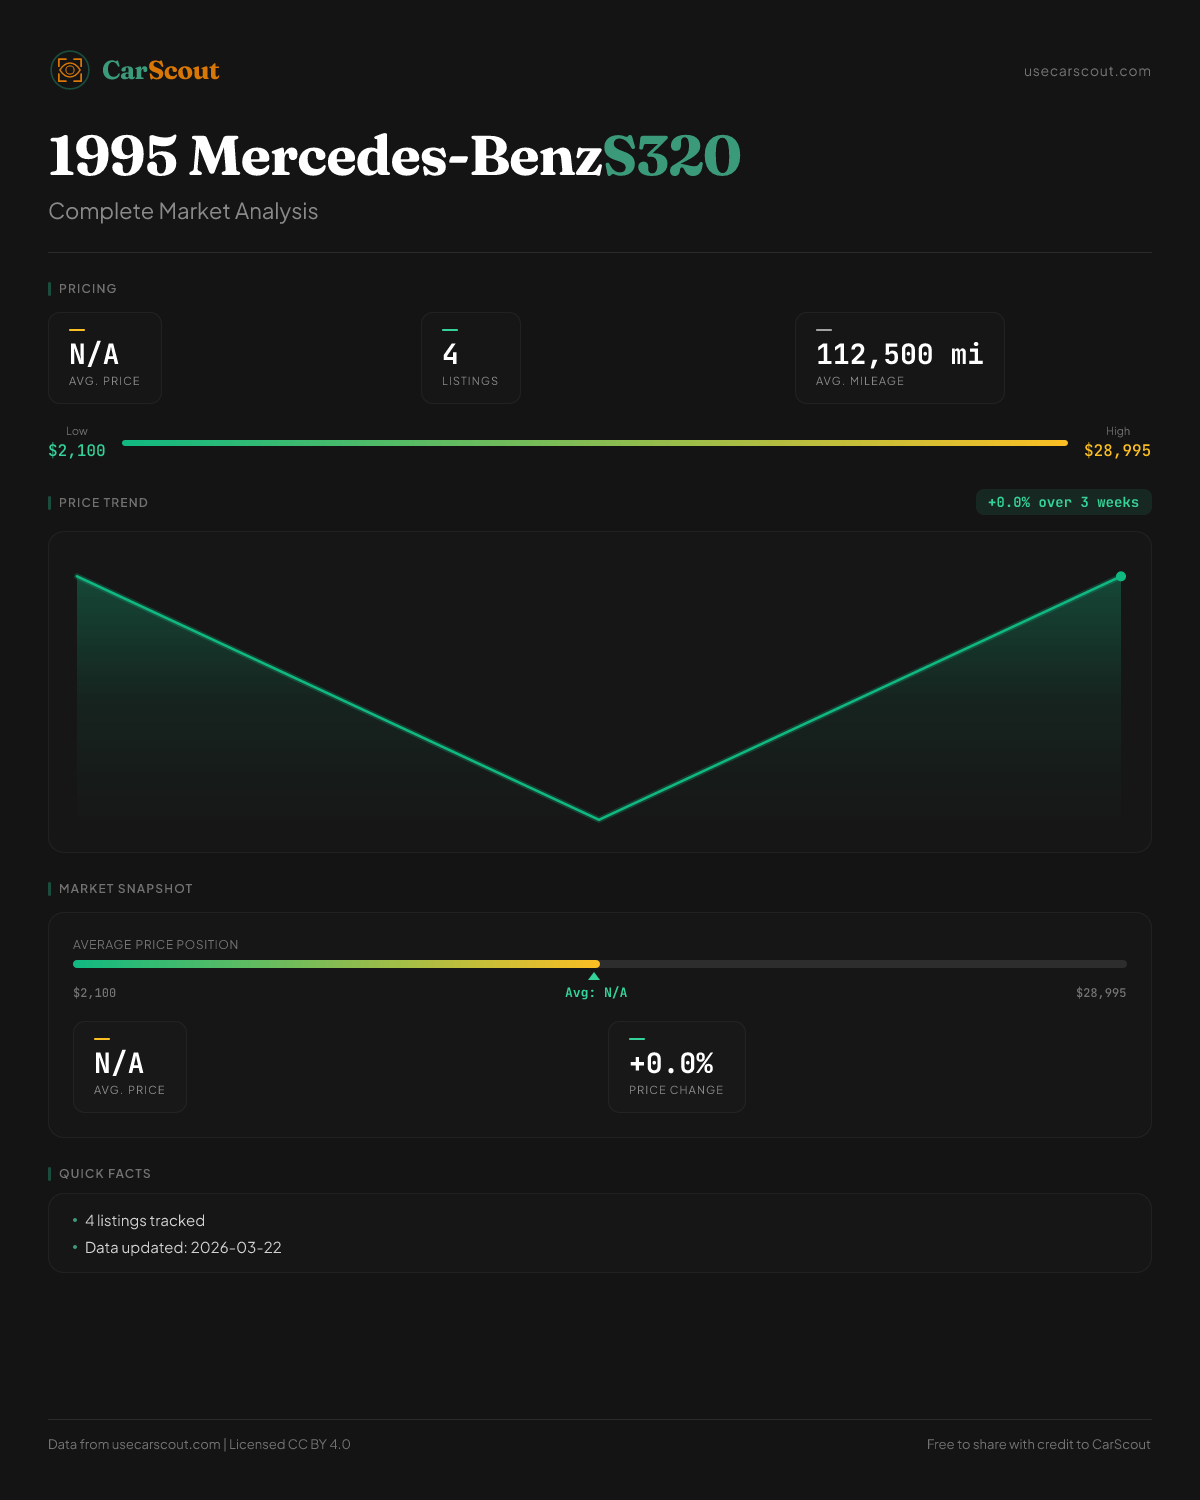
Task: Click the Data updated 2026-03-22 fact
Action: point(183,1248)
